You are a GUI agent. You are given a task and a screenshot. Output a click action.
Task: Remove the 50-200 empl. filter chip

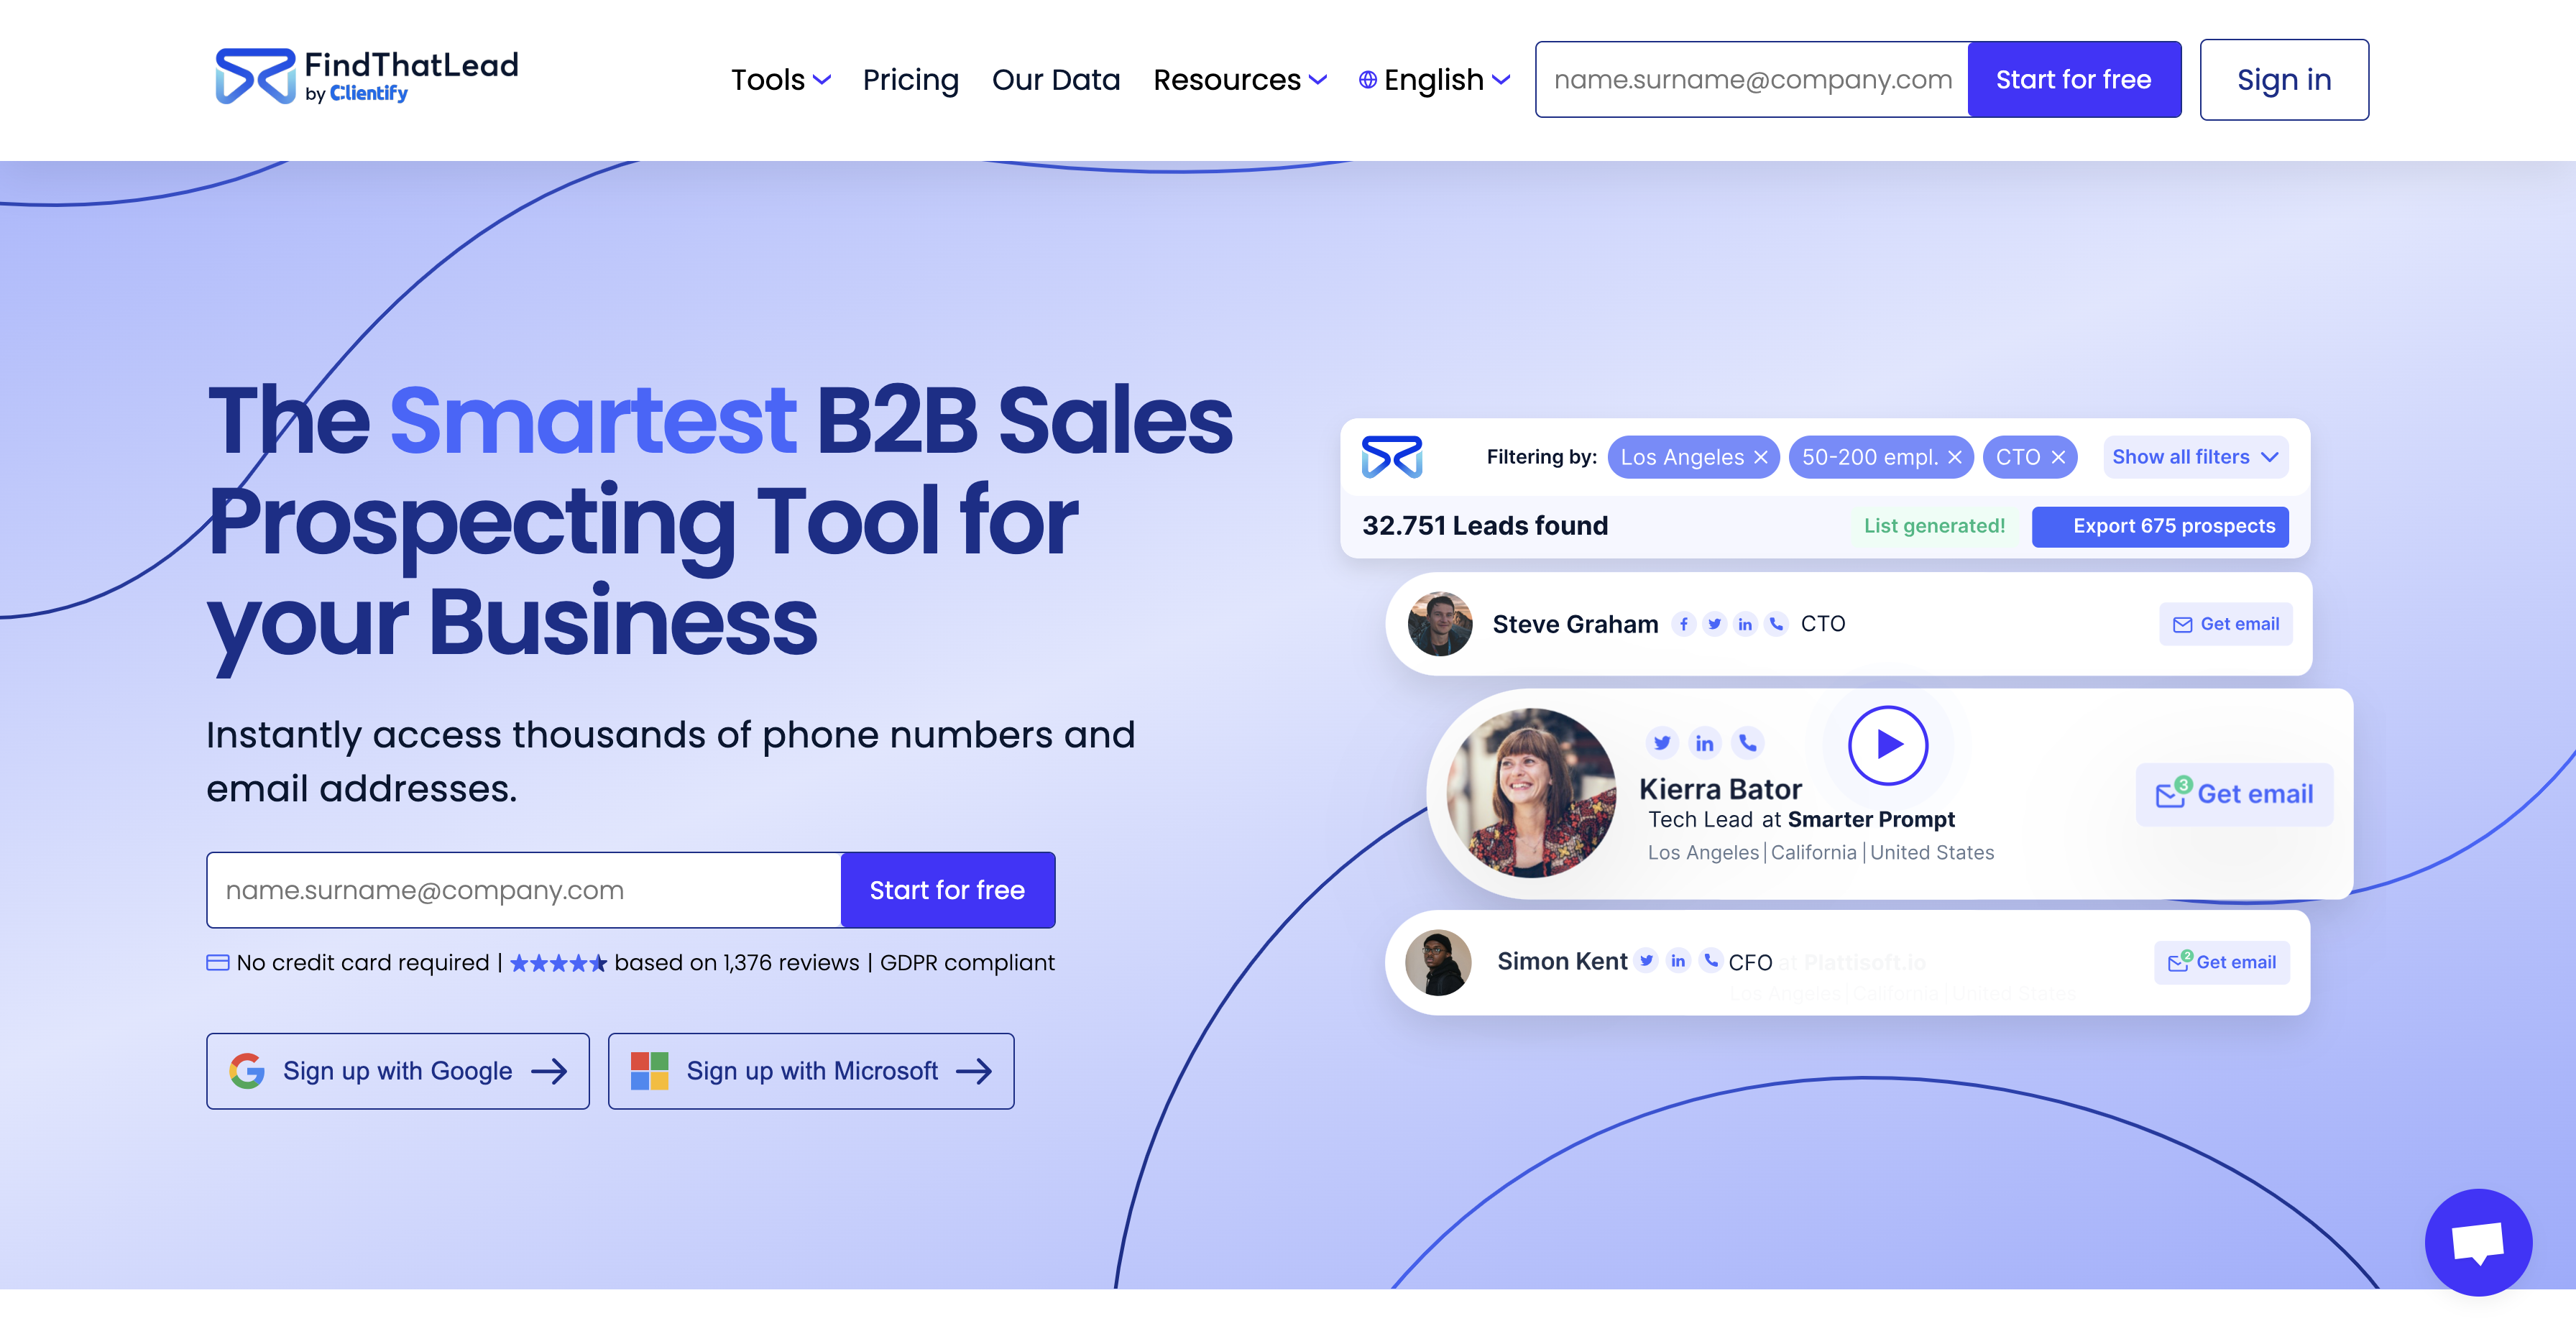coord(1955,457)
